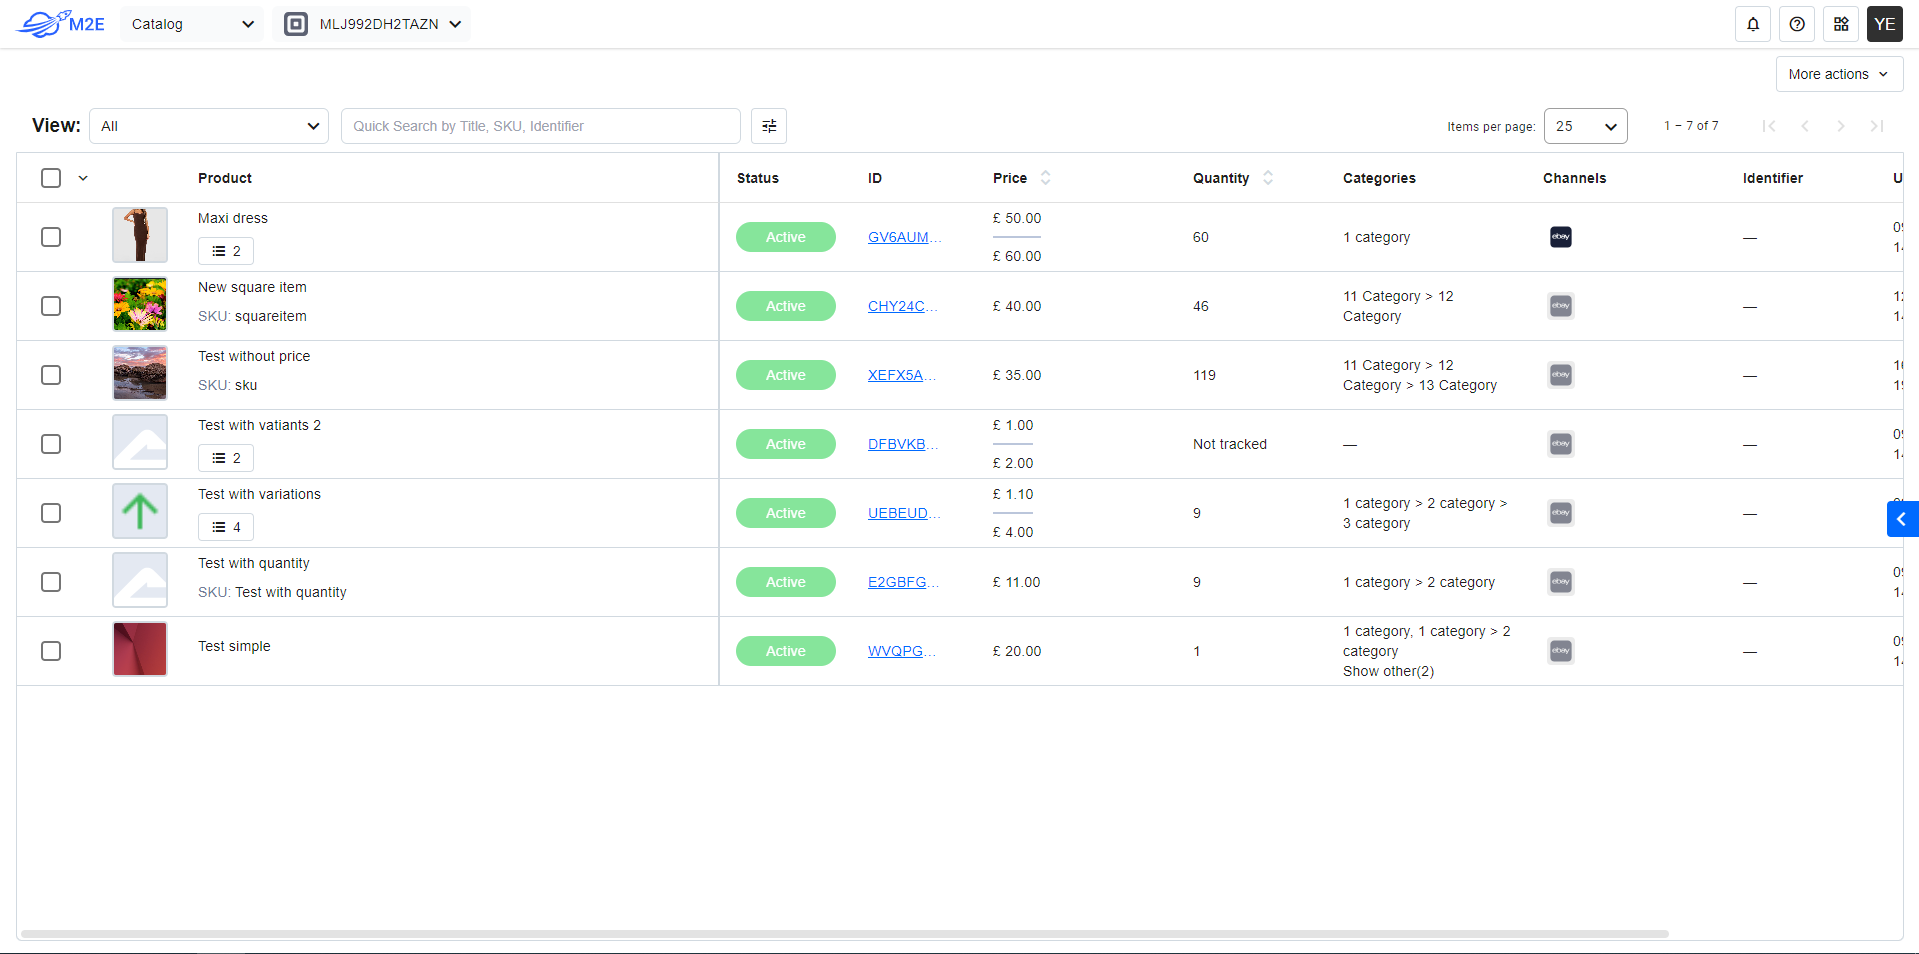Open the notifications bell icon

(x=1752, y=24)
